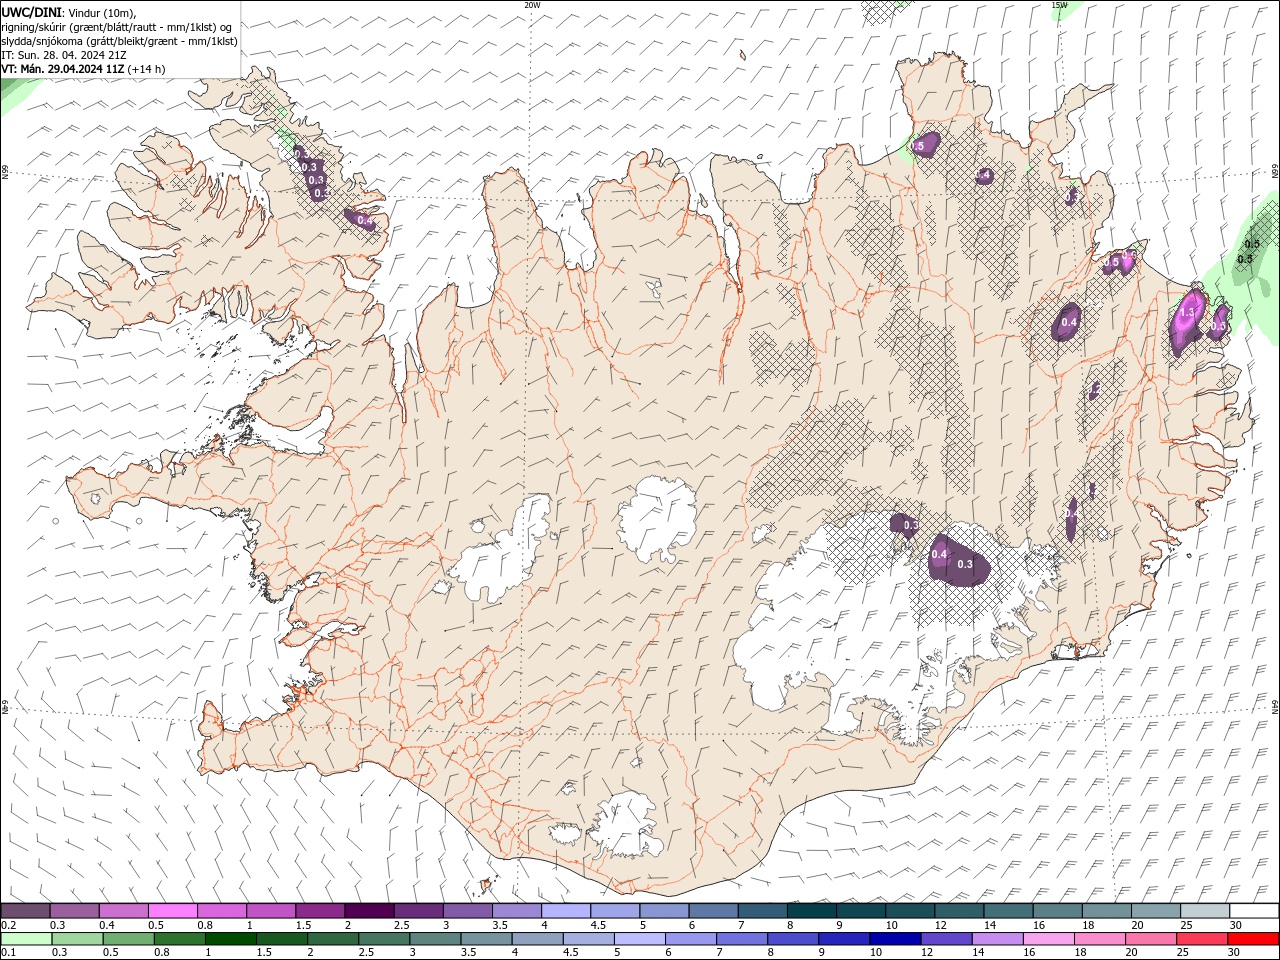
Task: Select the light pink swatch labelled 16 in the rain scale
Action: point(1048,939)
